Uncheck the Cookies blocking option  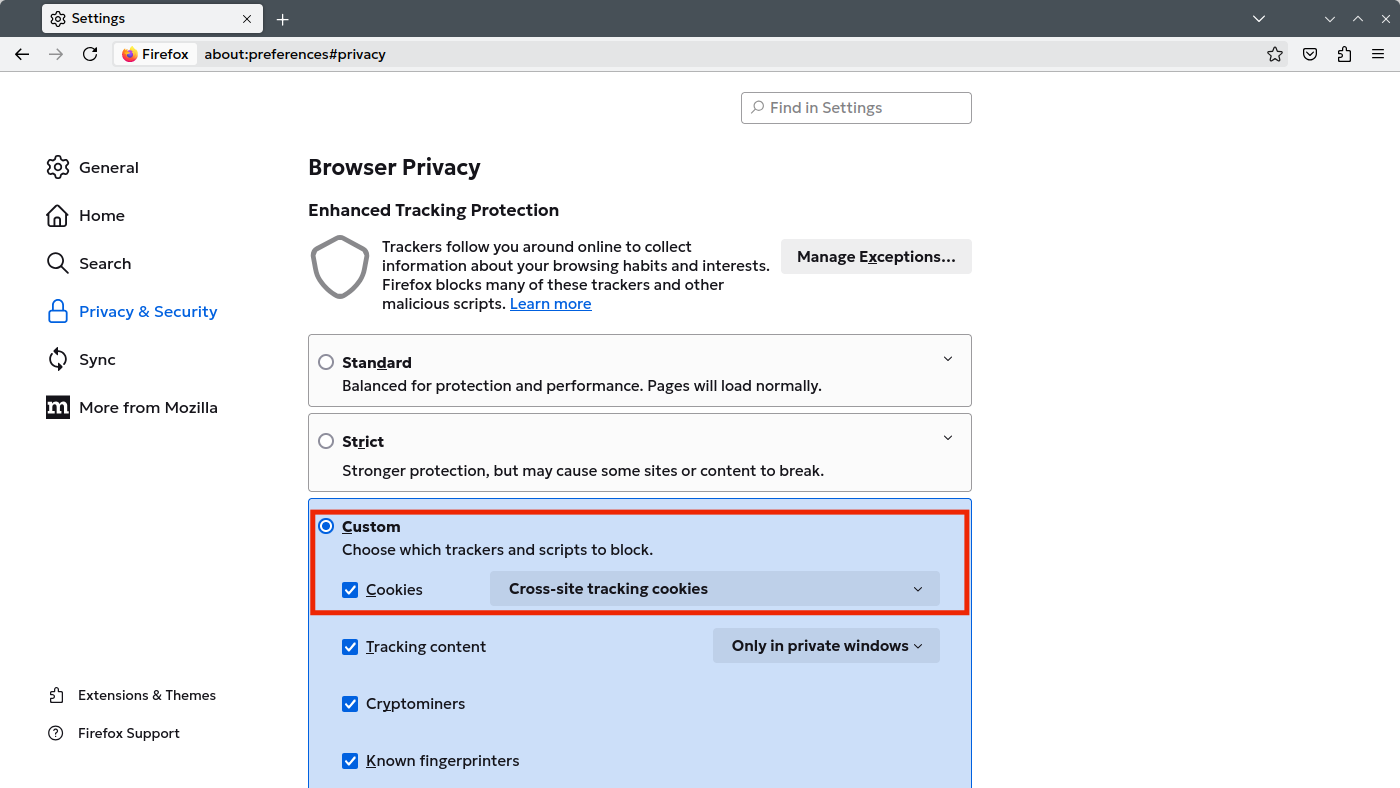coord(350,589)
